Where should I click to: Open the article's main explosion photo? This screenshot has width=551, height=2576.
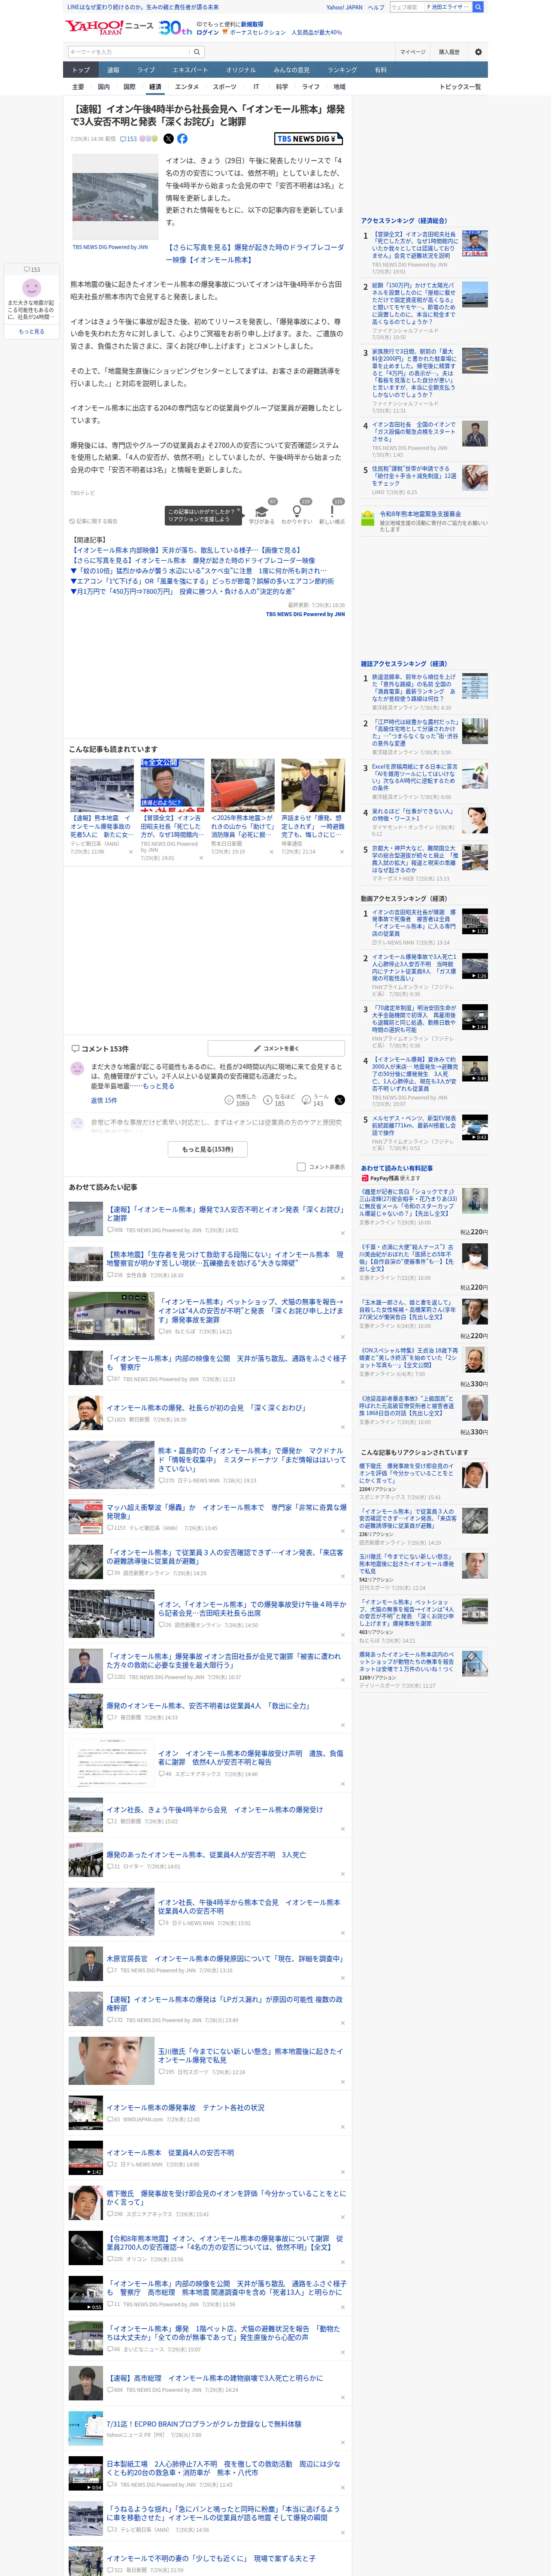tap(114, 196)
